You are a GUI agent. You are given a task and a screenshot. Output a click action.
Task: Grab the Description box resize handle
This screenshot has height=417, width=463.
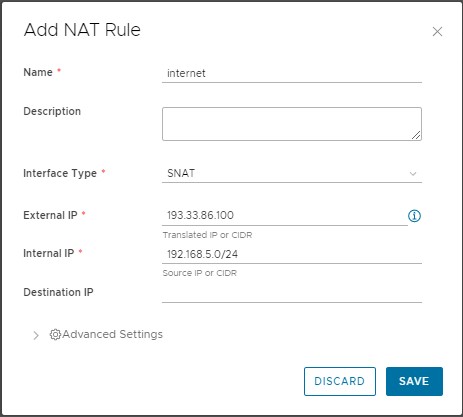tap(416, 135)
